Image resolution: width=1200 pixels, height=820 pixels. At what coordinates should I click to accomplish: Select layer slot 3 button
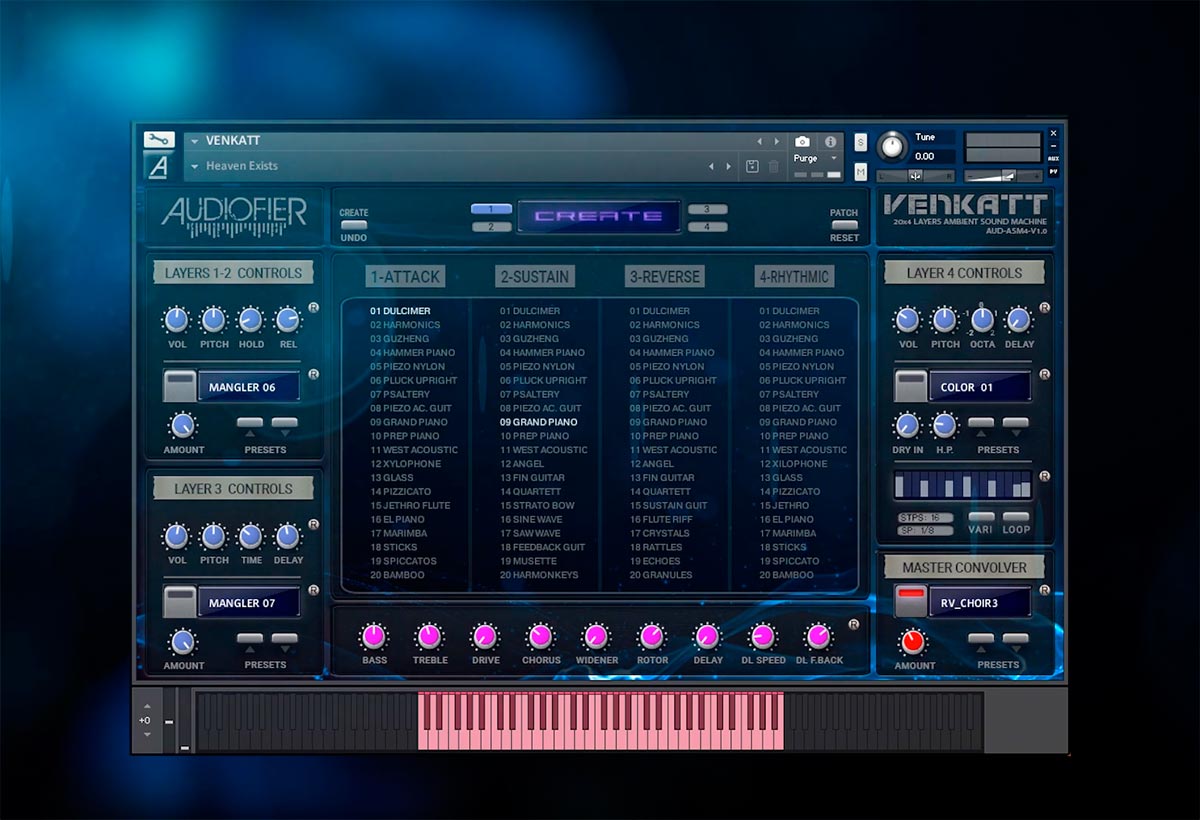pyautogui.click(x=707, y=209)
